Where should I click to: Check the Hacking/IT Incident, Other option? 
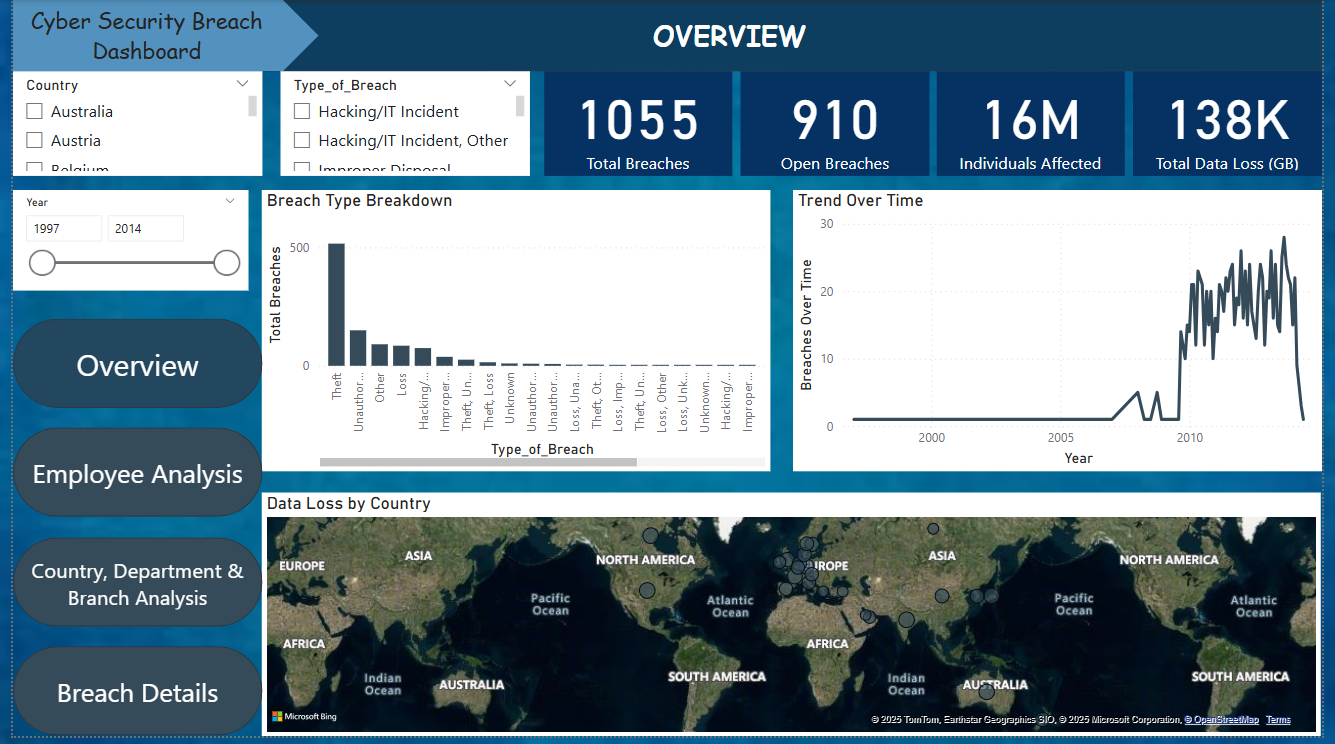point(302,141)
